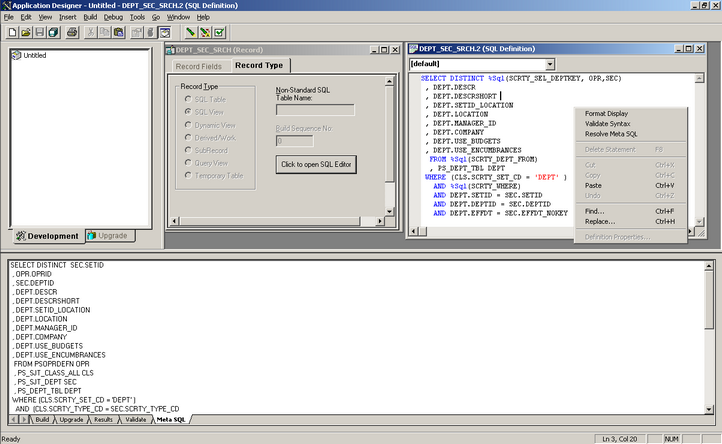Toggle the Output Window toolbar icon
Image resolution: width=722 pixels, height=444 pixels.
tap(165, 32)
